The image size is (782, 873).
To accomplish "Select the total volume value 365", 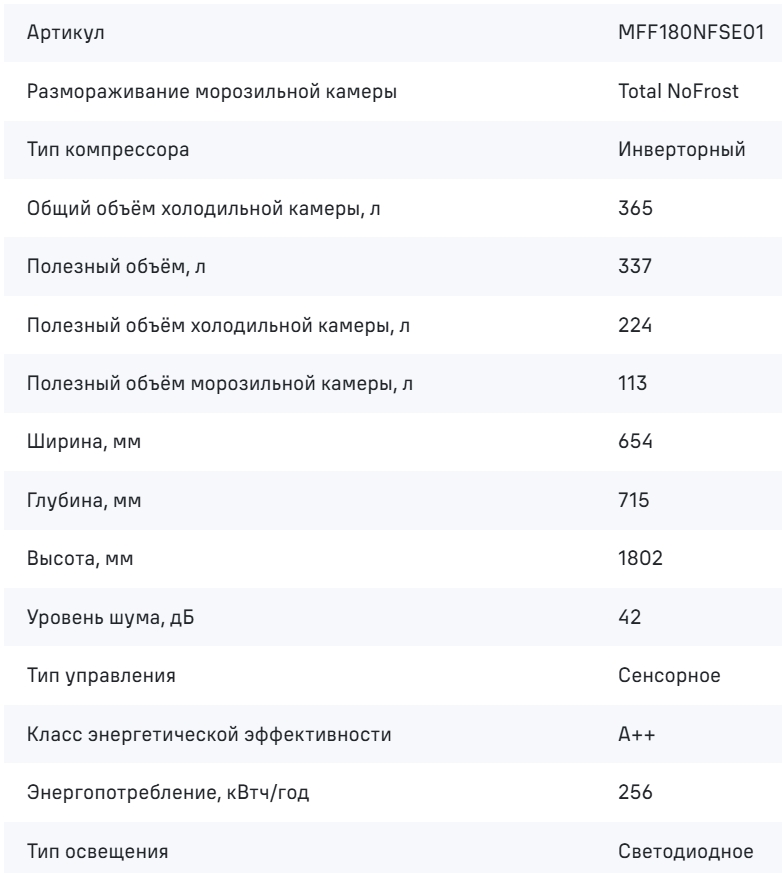I will pos(635,208).
